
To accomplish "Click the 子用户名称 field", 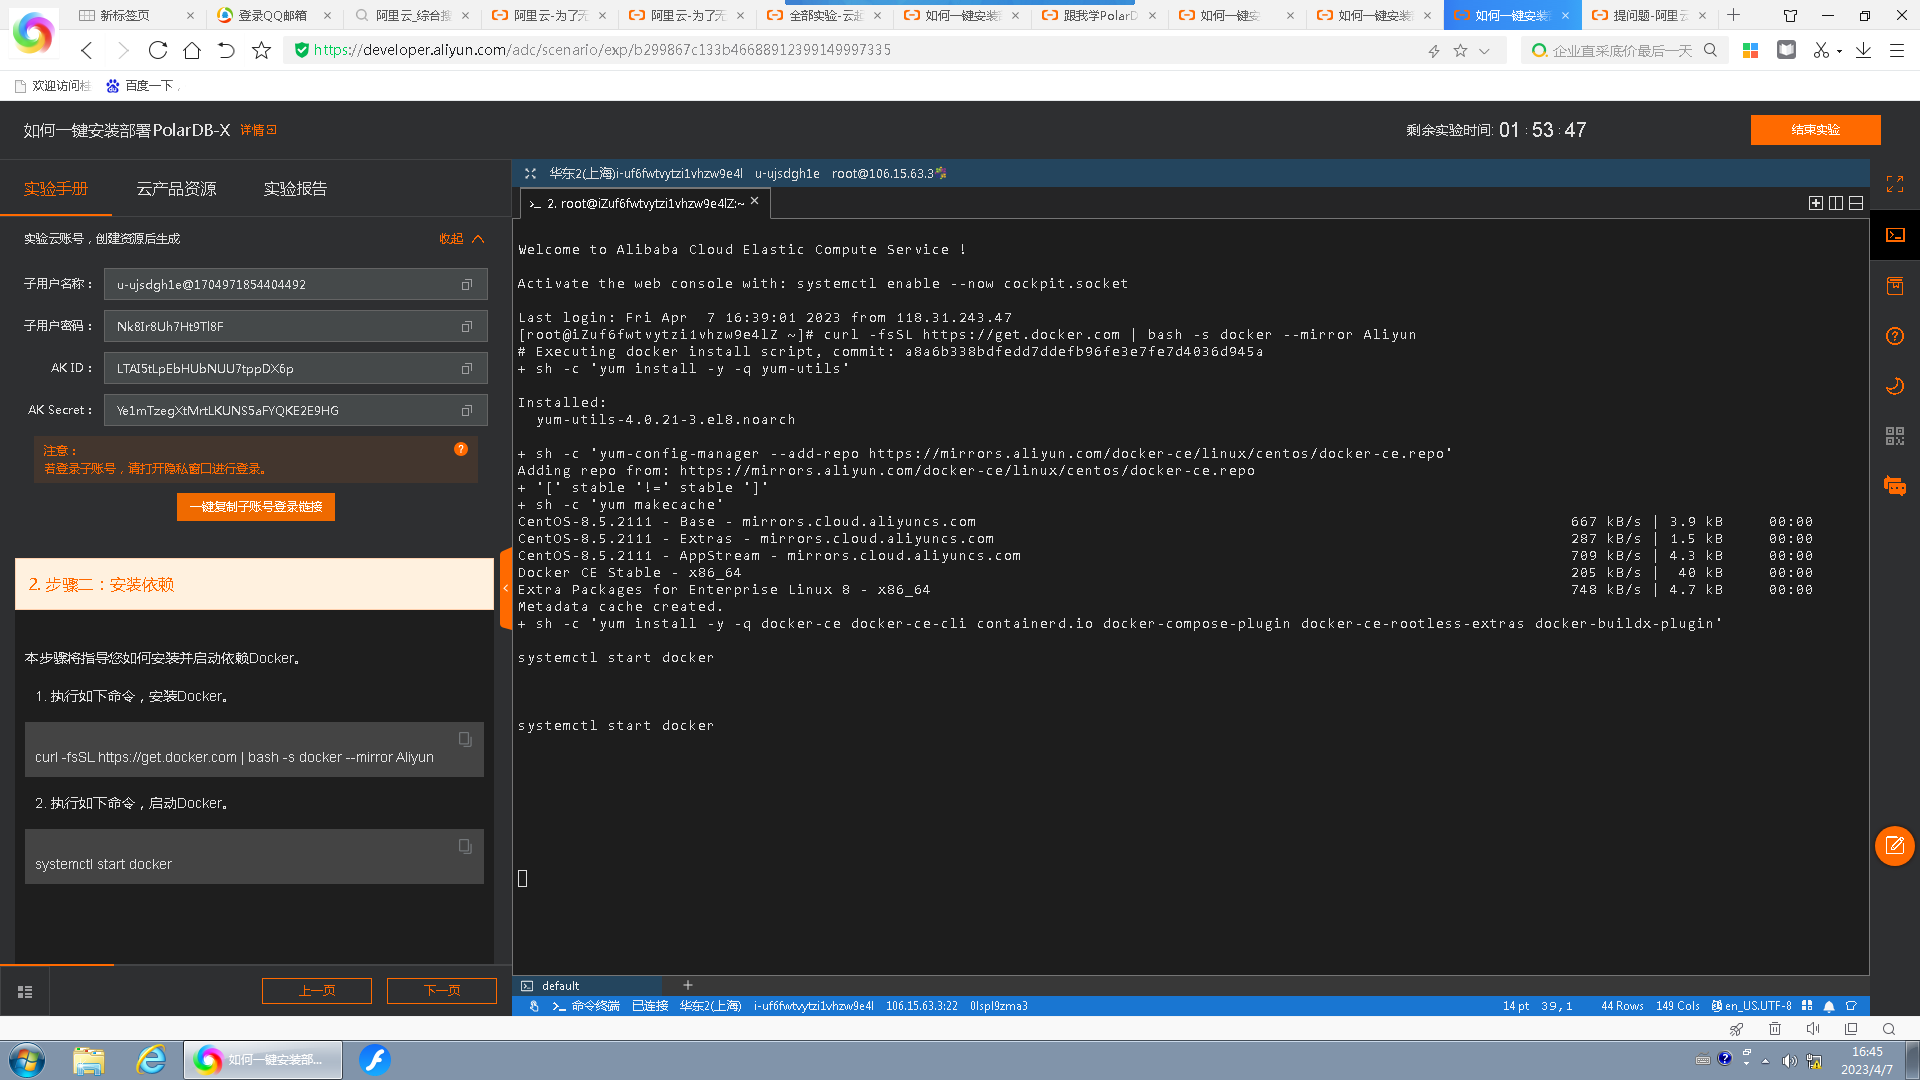I will coord(295,285).
